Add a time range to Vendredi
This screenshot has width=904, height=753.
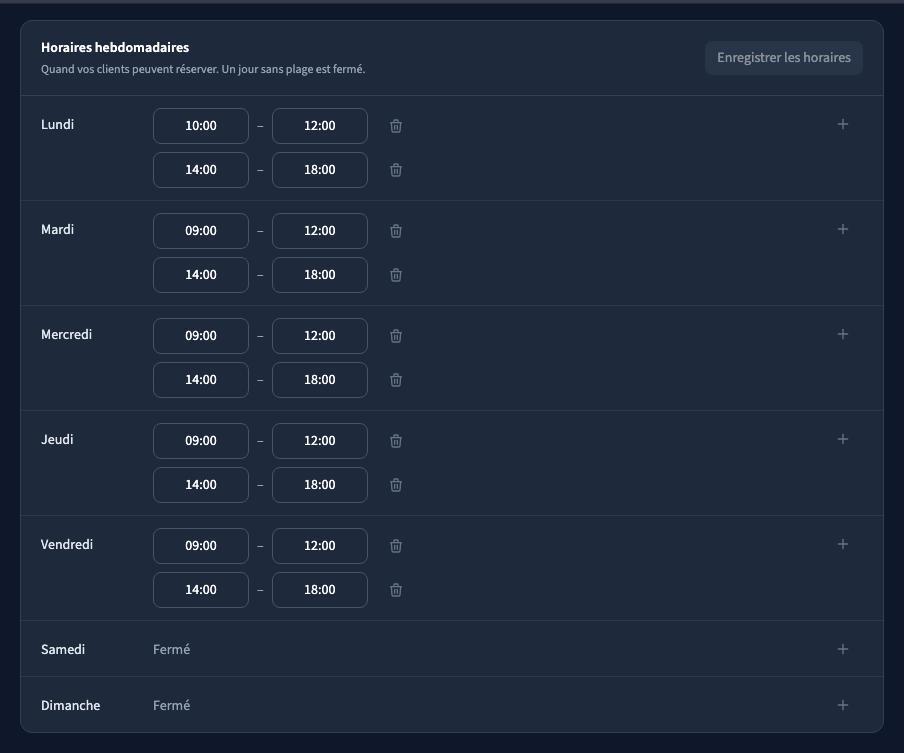click(842, 544)
